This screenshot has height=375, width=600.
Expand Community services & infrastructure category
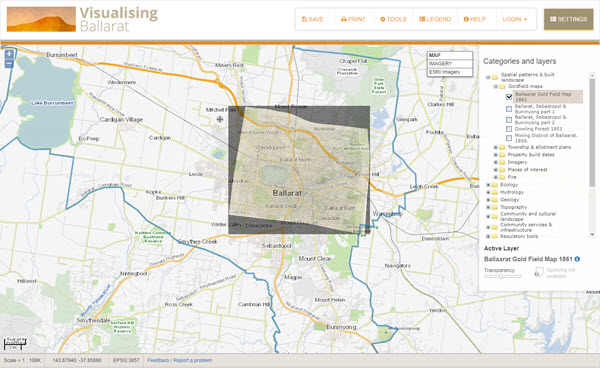tap(488, 227)
